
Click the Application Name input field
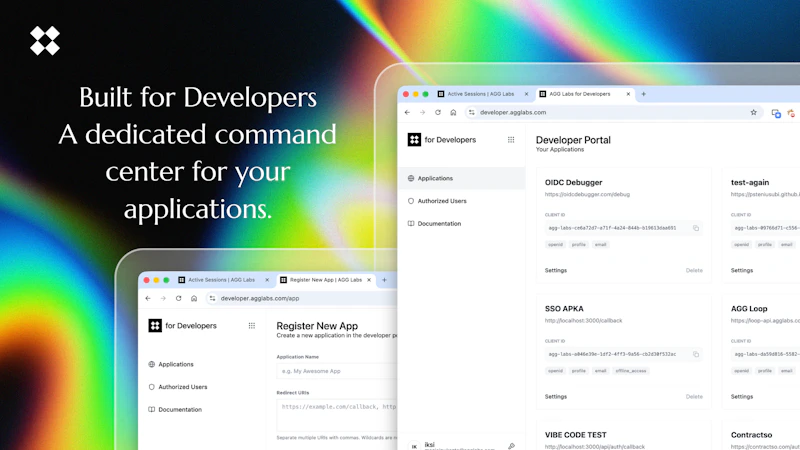click(x=337, y=371)
